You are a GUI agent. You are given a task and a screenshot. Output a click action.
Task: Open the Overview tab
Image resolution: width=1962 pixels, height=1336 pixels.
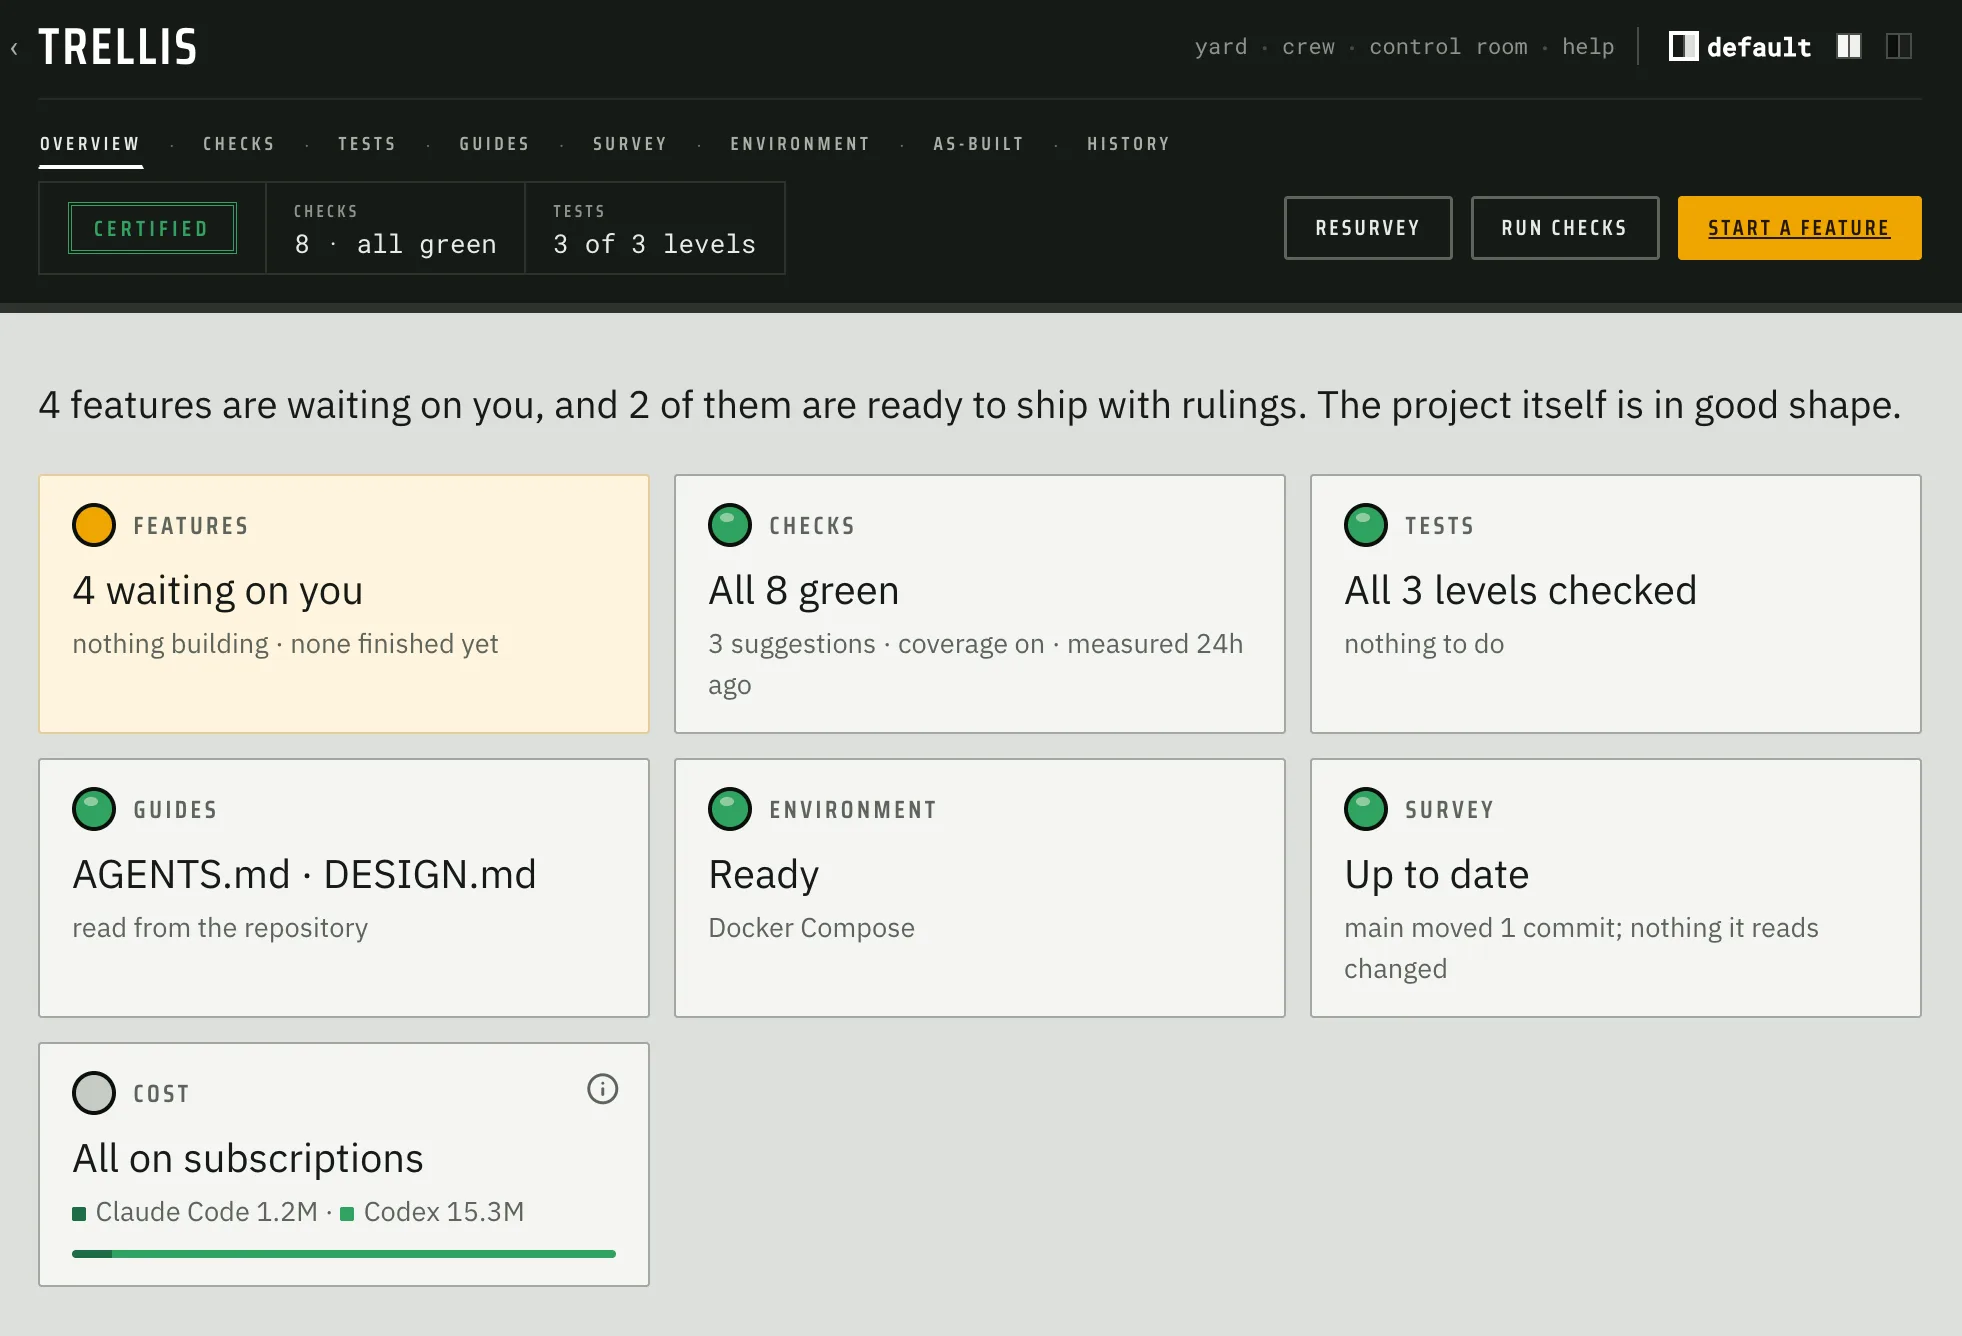pos(90,144)
